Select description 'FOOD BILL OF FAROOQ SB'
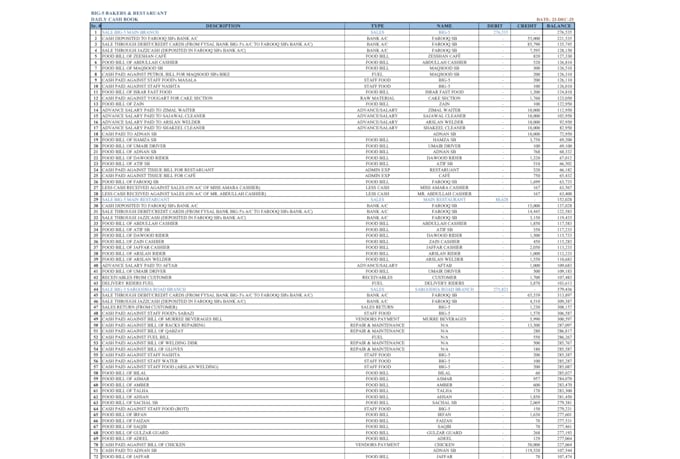The image size is (680, 459). click(130, 182)
